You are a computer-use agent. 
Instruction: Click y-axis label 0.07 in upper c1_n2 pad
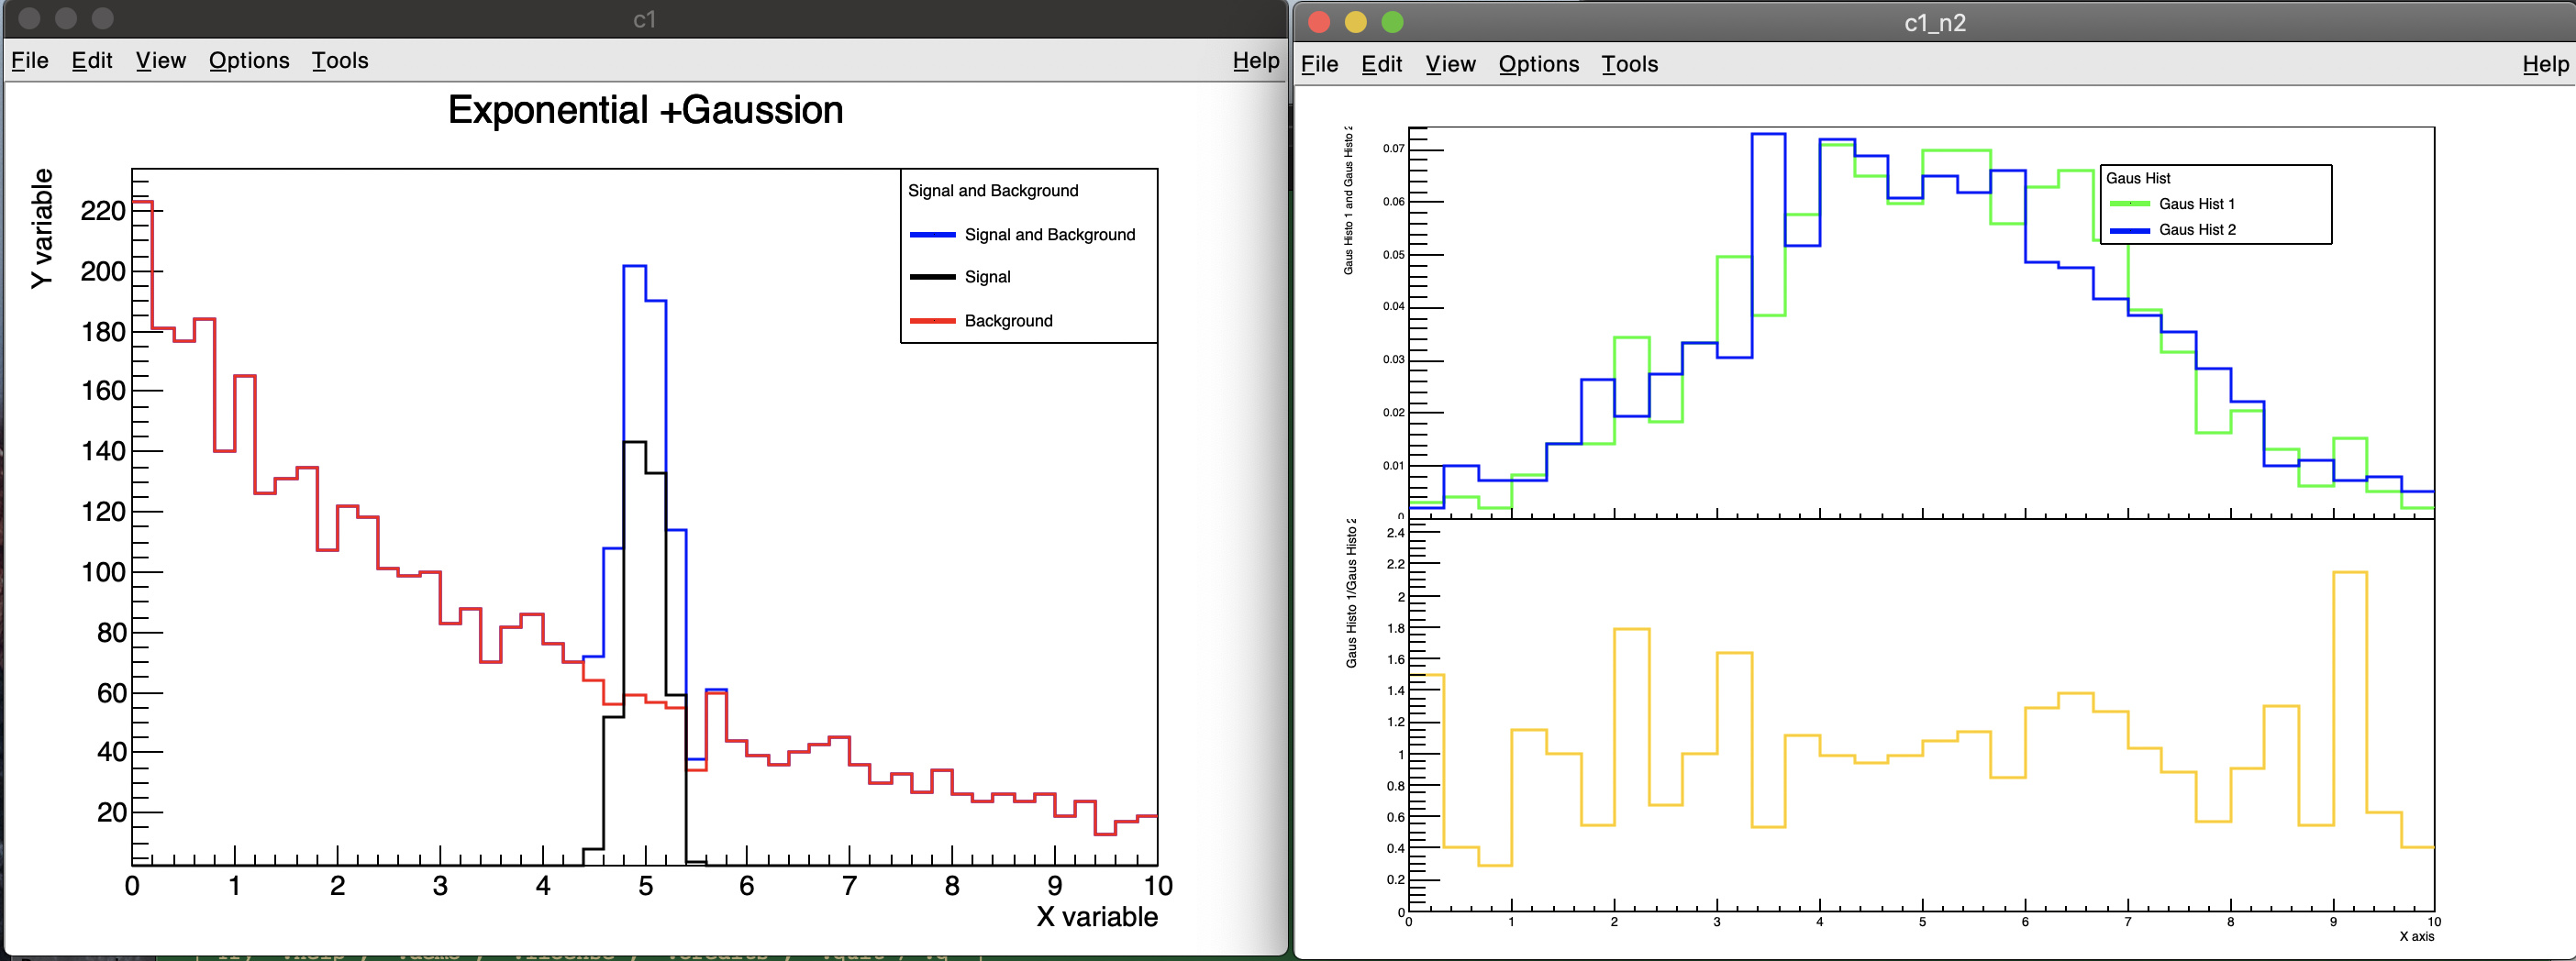click(1394, 149)
